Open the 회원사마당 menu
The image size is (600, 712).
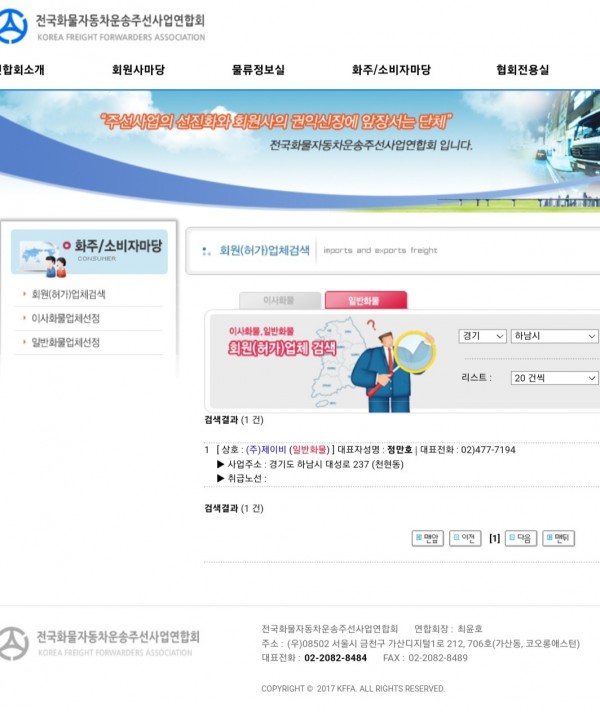tap(138, 70)
